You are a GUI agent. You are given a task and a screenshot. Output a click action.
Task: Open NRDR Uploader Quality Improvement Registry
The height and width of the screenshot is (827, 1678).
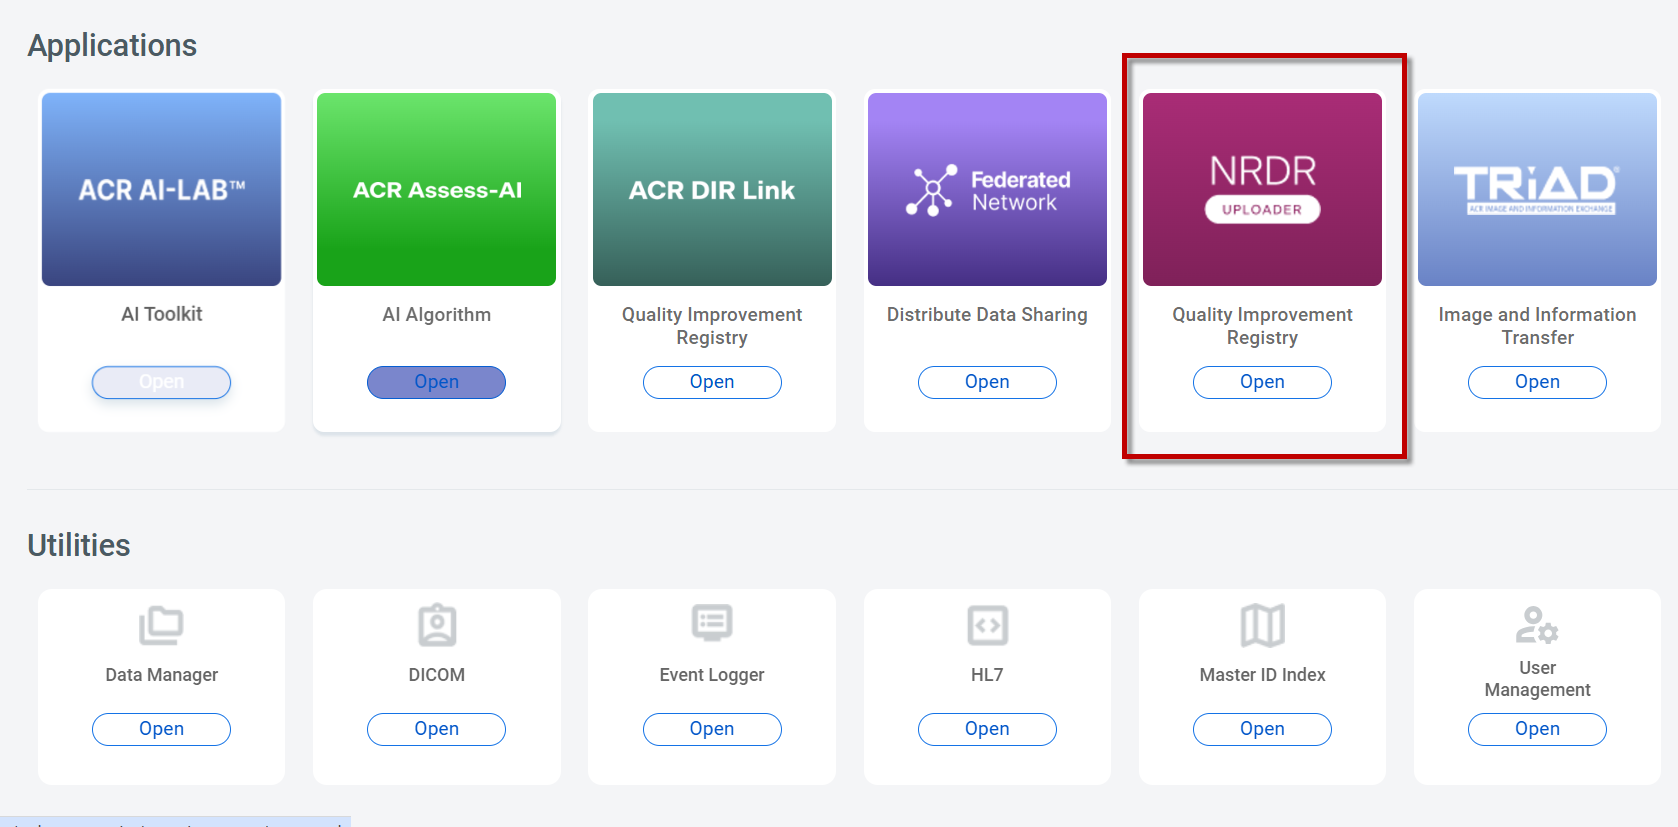coord(1262,382)
